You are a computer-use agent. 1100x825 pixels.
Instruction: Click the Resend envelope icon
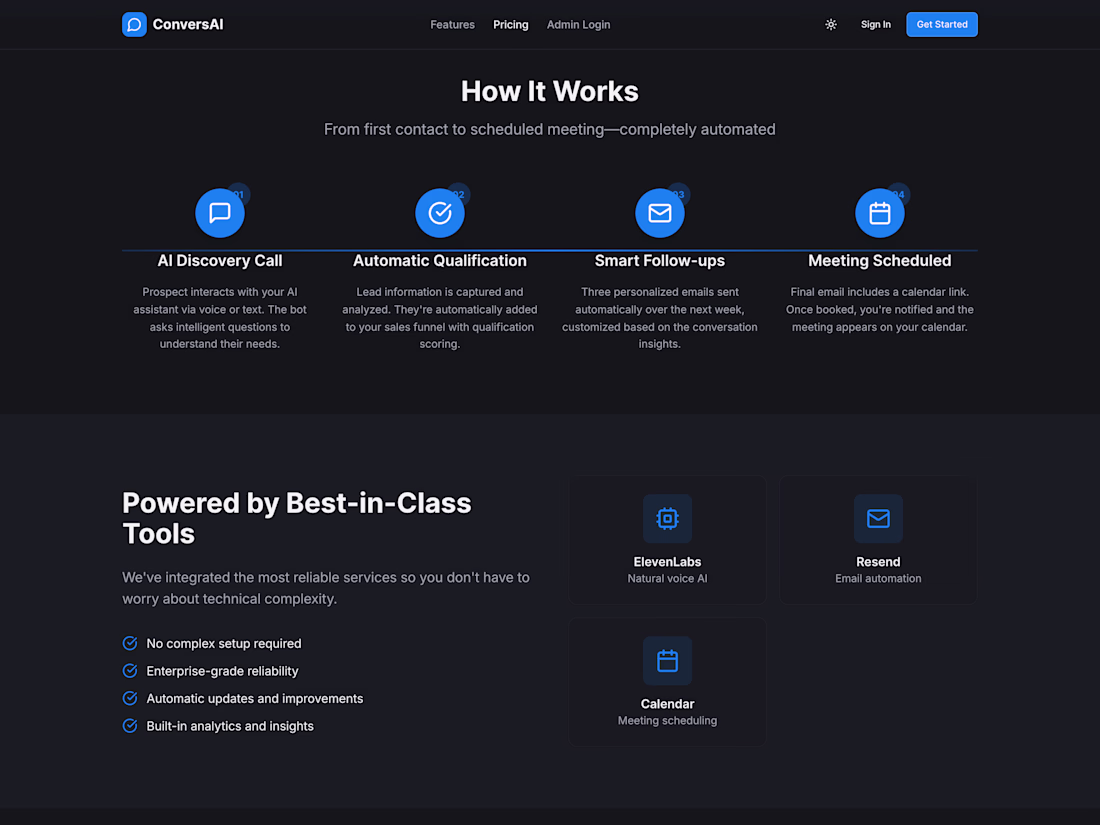[878, 518]
